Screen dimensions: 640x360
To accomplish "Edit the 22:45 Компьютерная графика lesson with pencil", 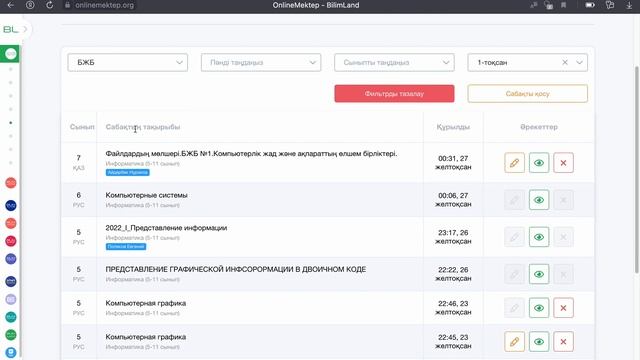I will point(514,342).
